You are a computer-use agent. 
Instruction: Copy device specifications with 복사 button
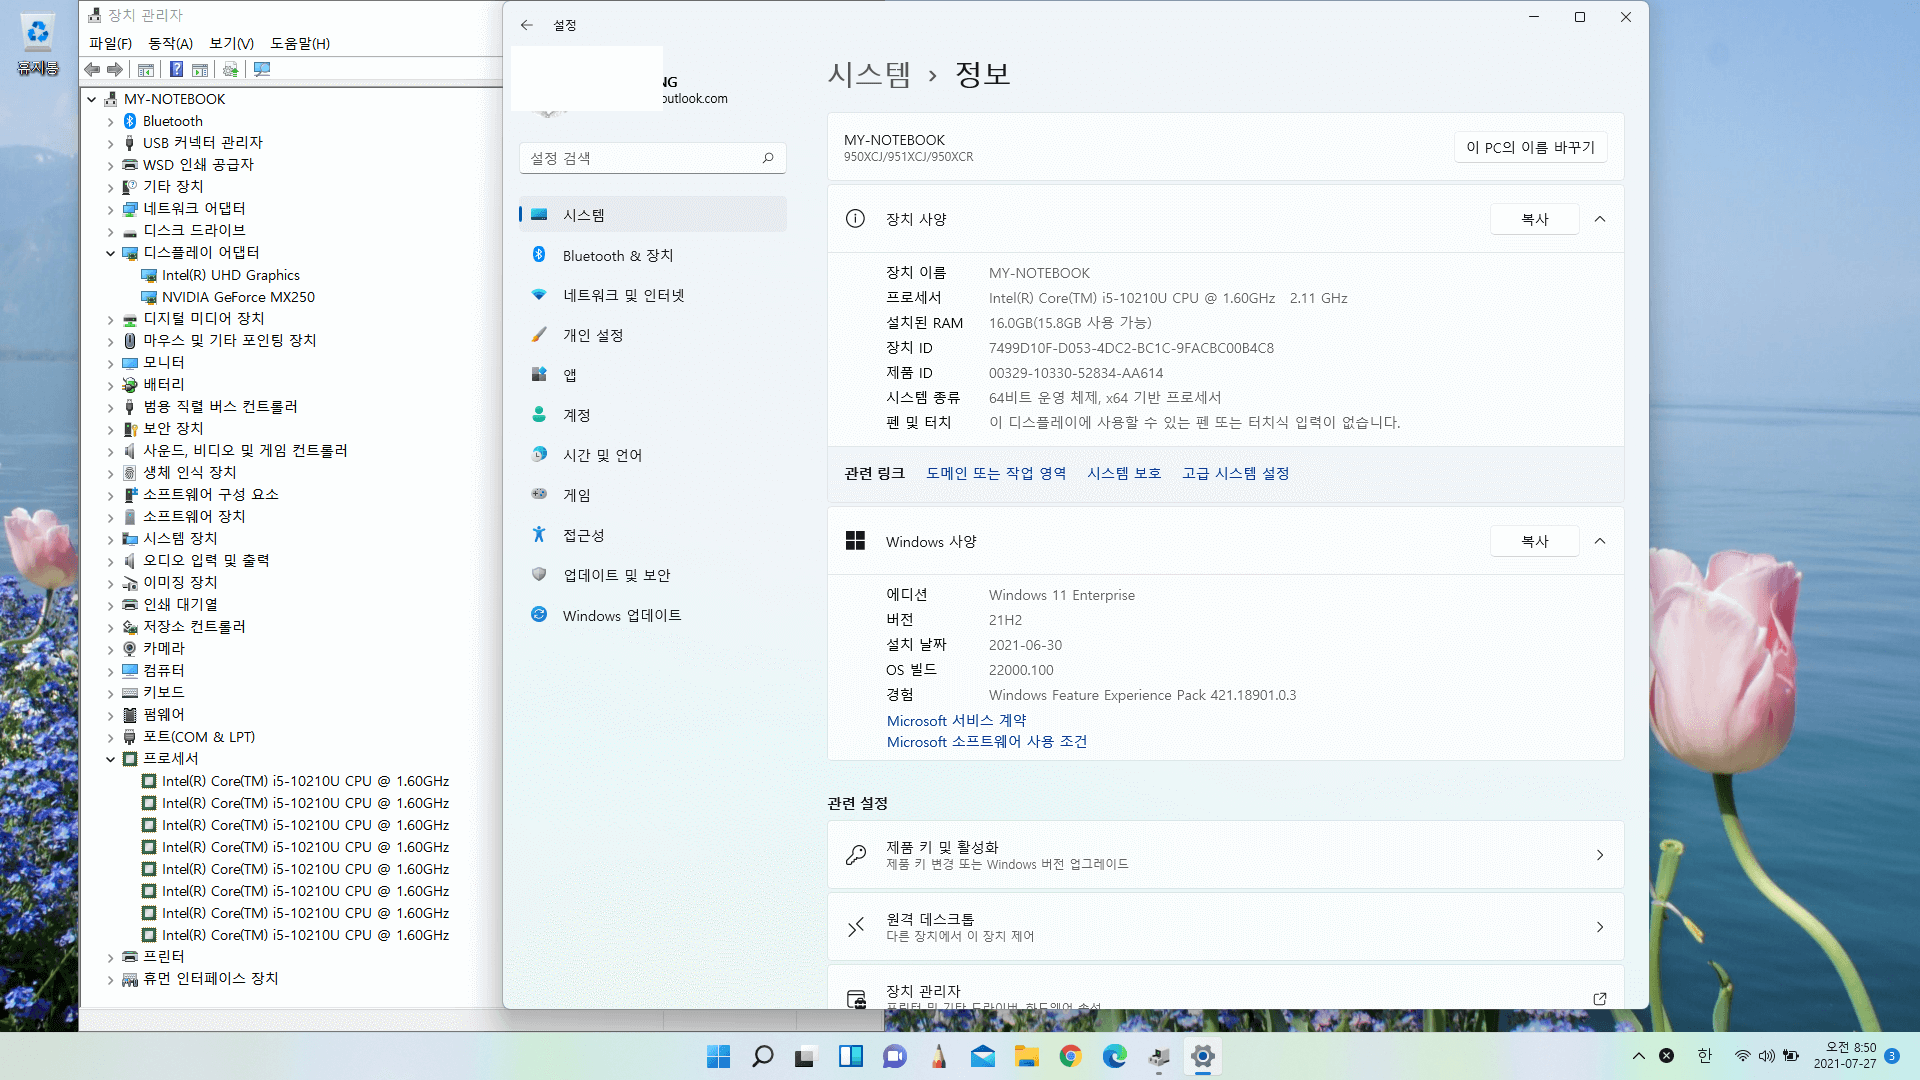point(1534,219)
